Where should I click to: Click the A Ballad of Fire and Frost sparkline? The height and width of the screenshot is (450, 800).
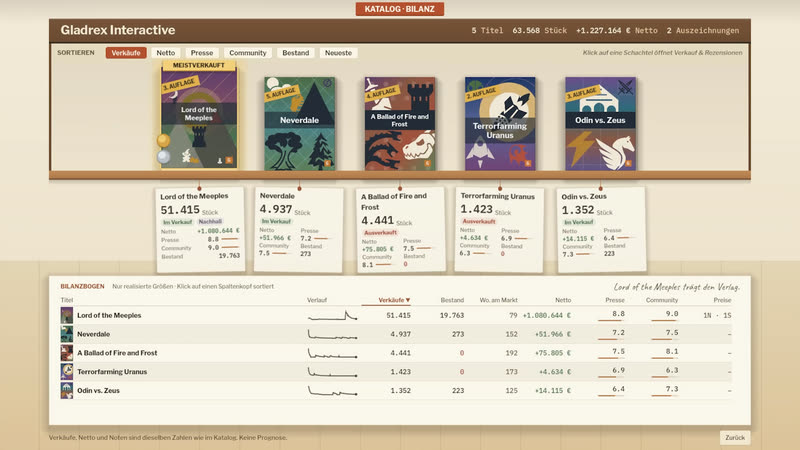pyautogui.click(x=332, y=353)
